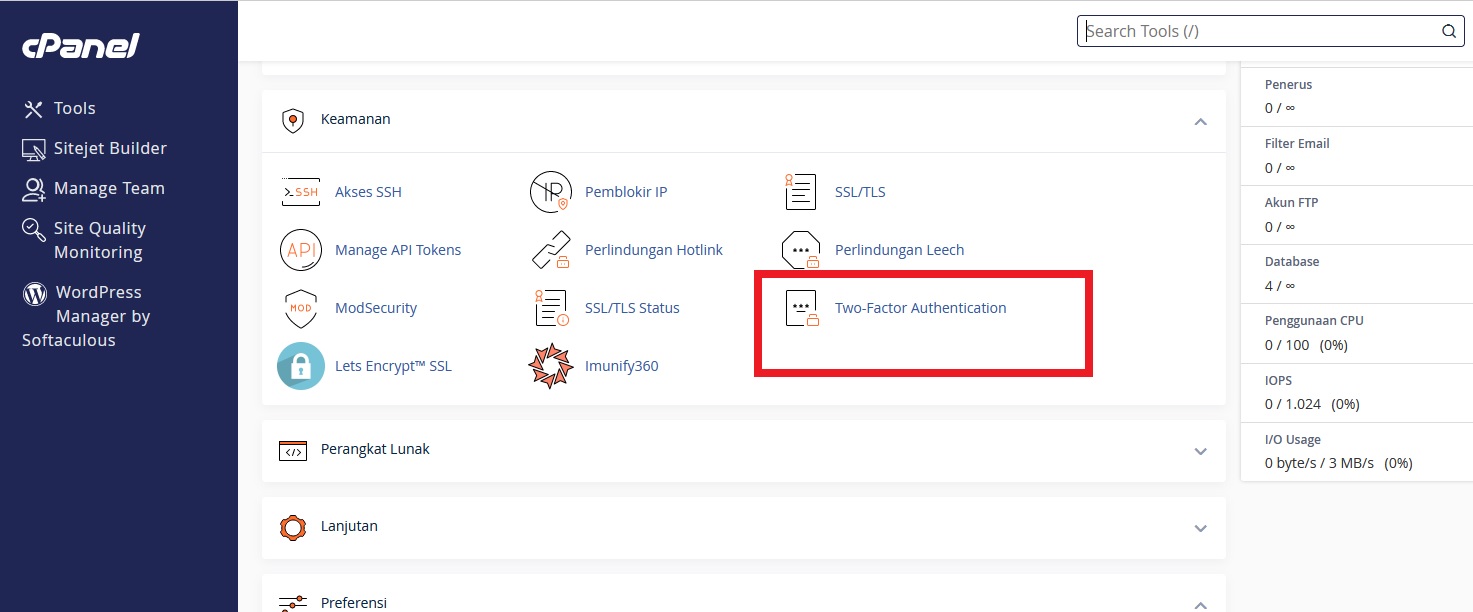Collapse the Preferensi section chevron

pyautogui.click(x=1201, y=605)
